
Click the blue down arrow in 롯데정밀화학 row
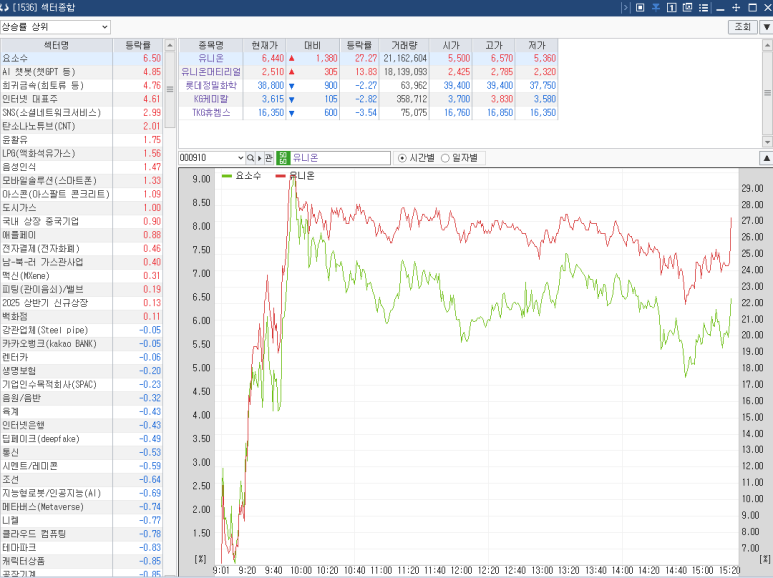291,86
